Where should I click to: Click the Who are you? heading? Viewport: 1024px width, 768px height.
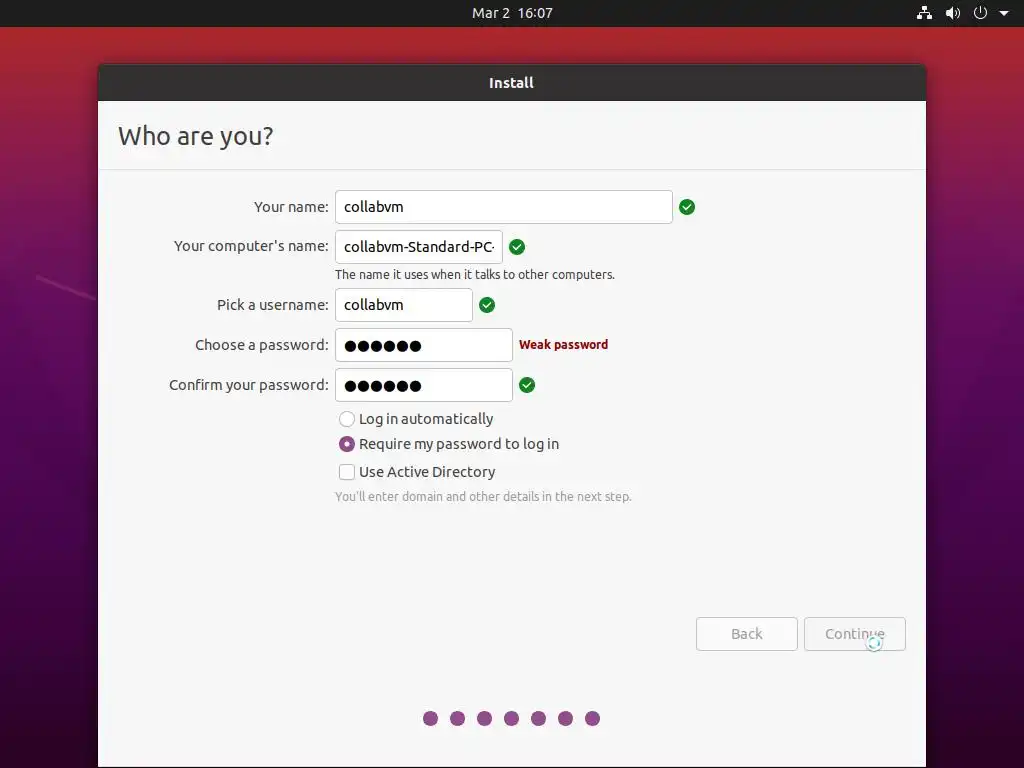(195, 136)
